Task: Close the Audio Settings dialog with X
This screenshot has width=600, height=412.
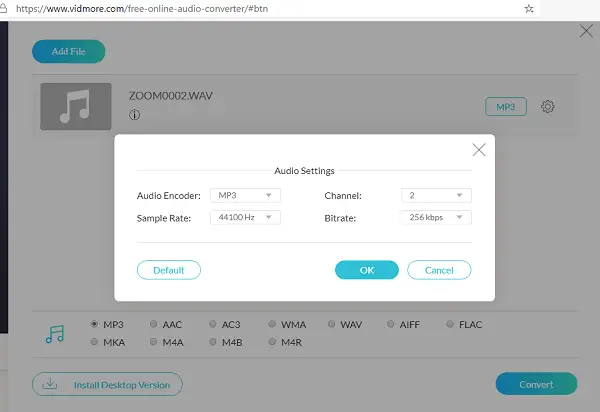Action: click(x=479, y=150)
